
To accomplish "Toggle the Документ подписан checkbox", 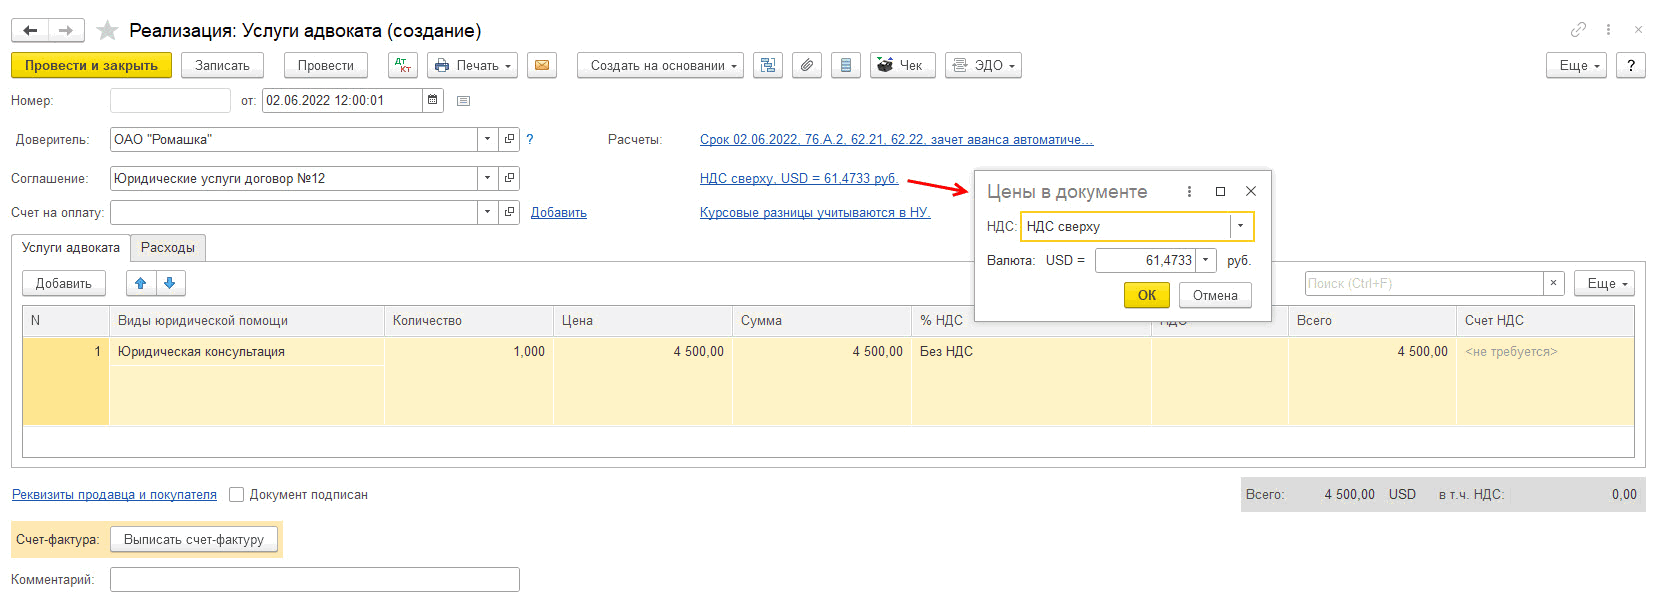I will point(237,495).
